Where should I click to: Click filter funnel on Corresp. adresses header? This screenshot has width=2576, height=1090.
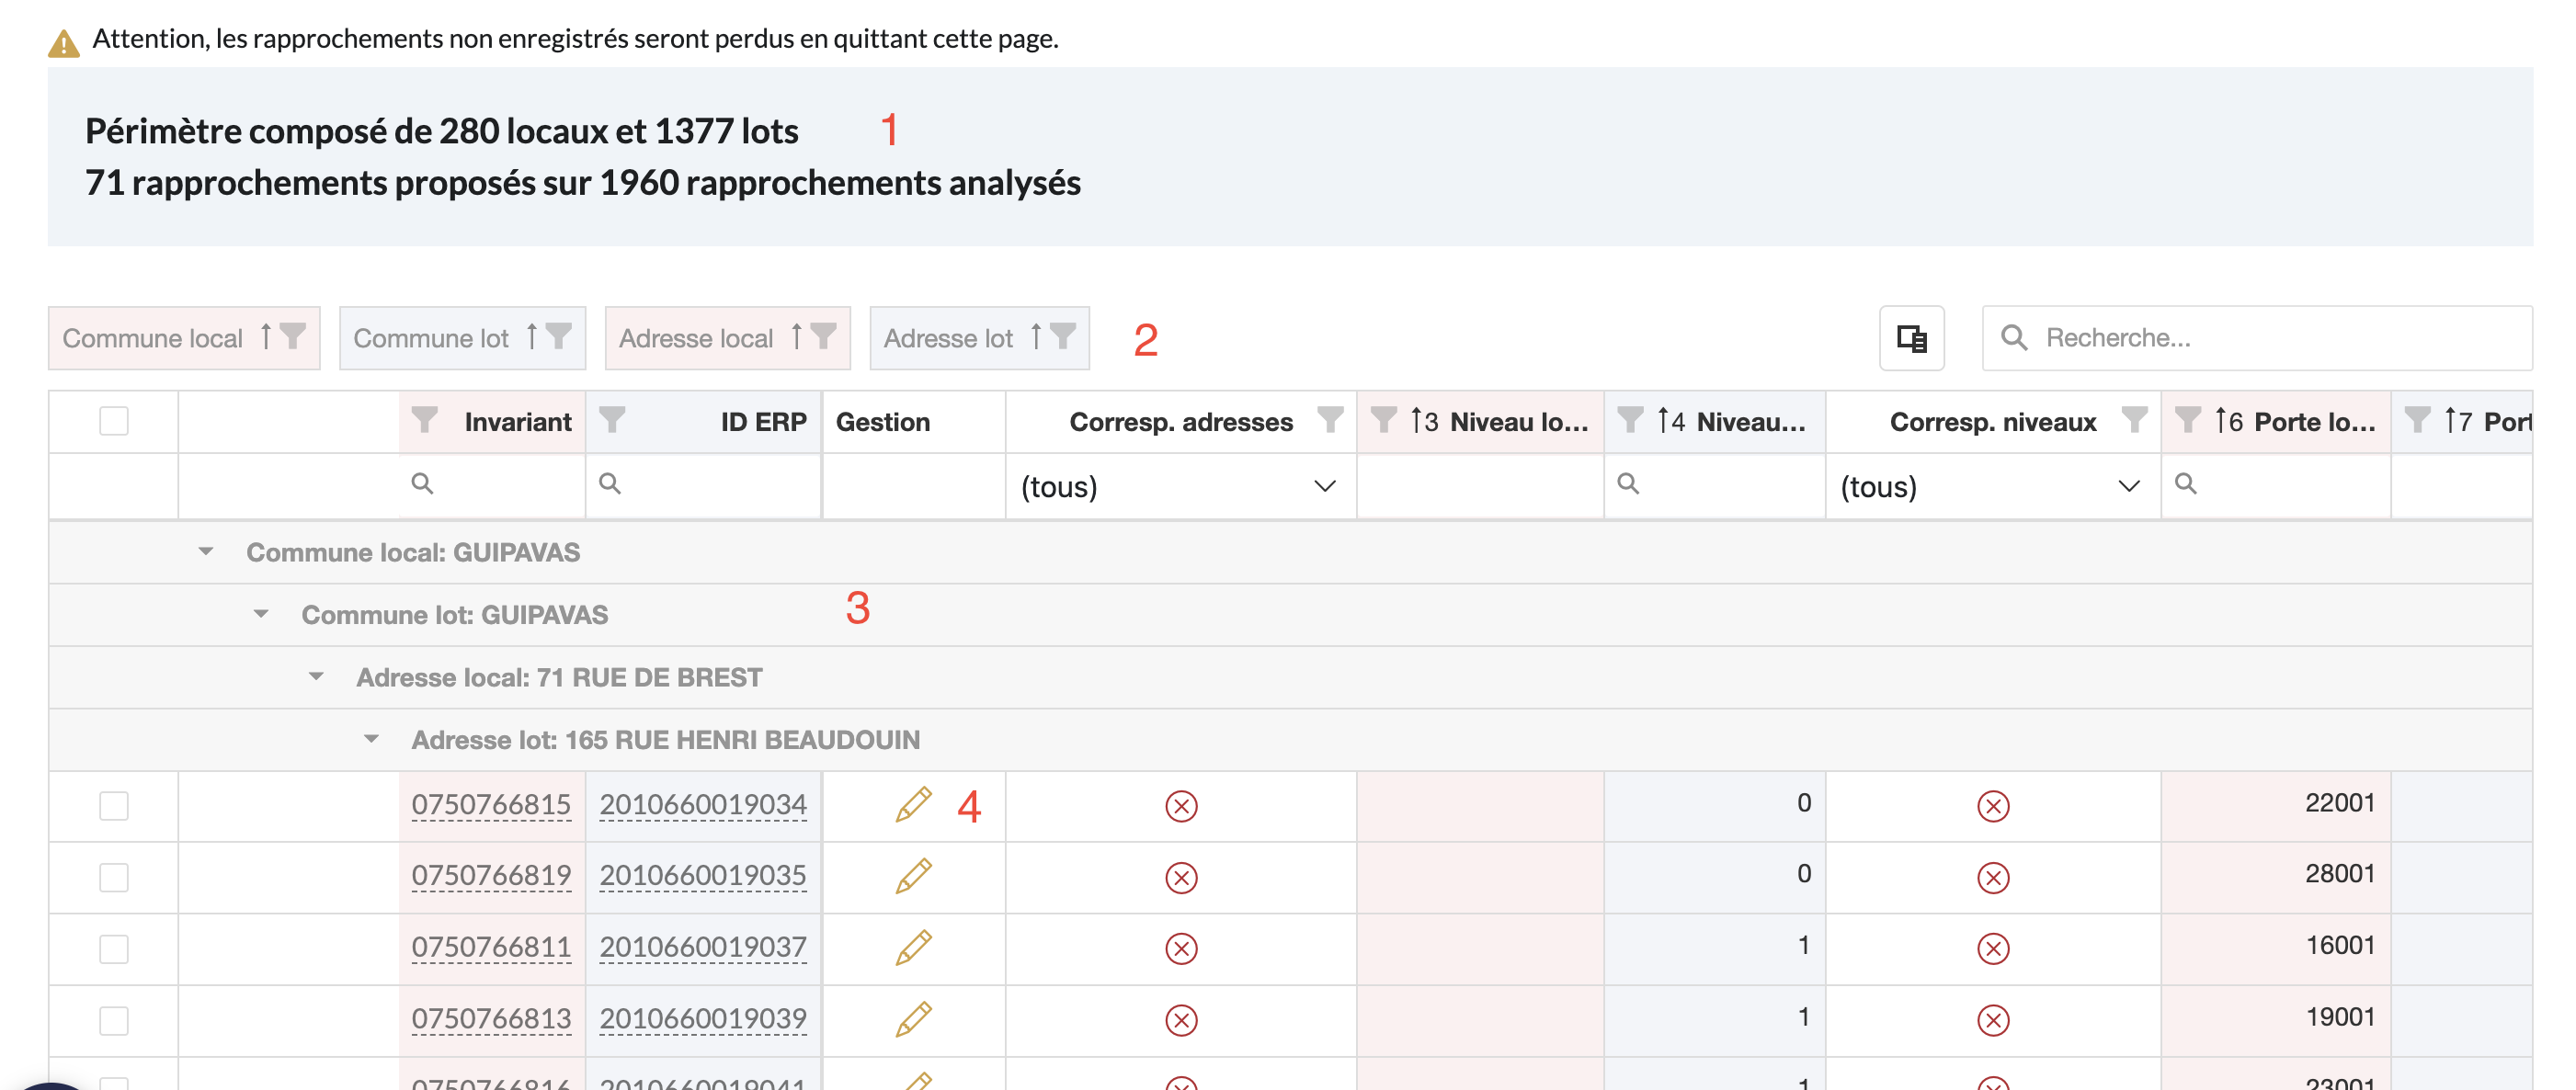point(1329,421)
